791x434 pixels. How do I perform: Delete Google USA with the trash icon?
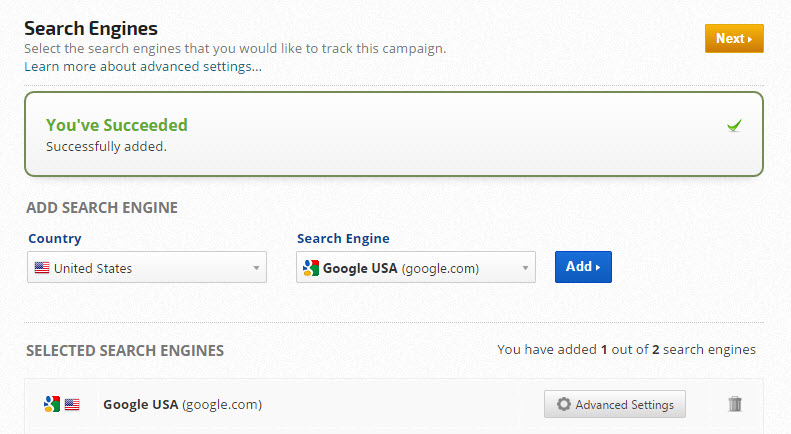click(735, 404)
